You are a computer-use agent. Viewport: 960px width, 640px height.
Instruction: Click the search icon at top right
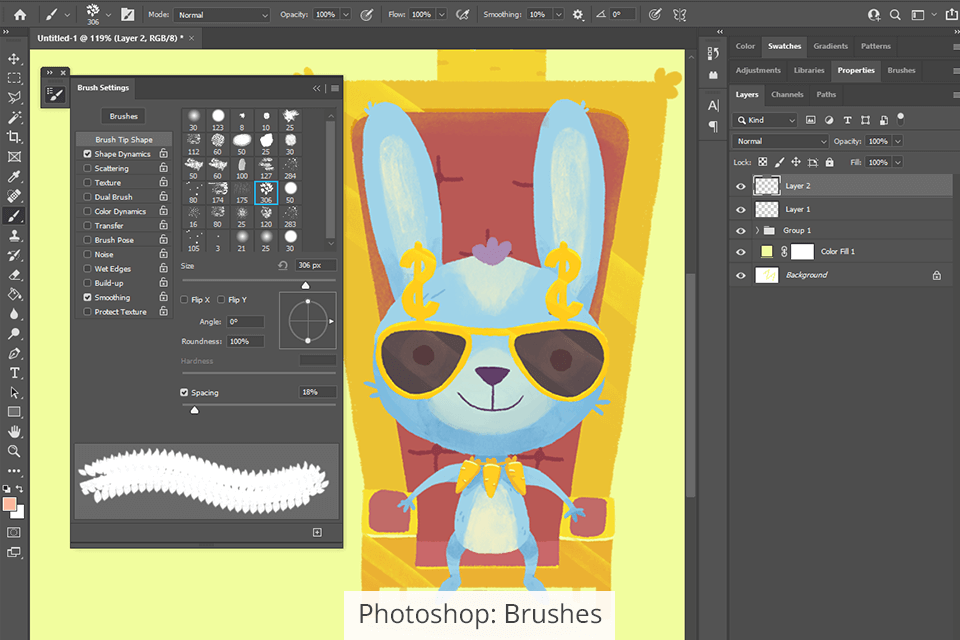[895, 15]
